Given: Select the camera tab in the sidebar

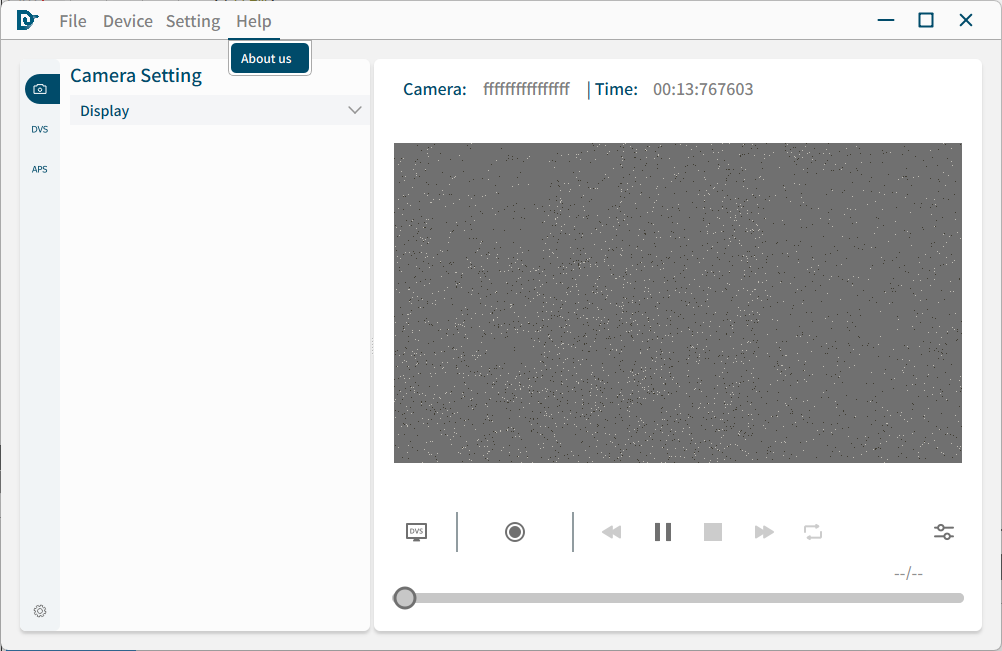Looking at the screenshot, I should [40, 89].
